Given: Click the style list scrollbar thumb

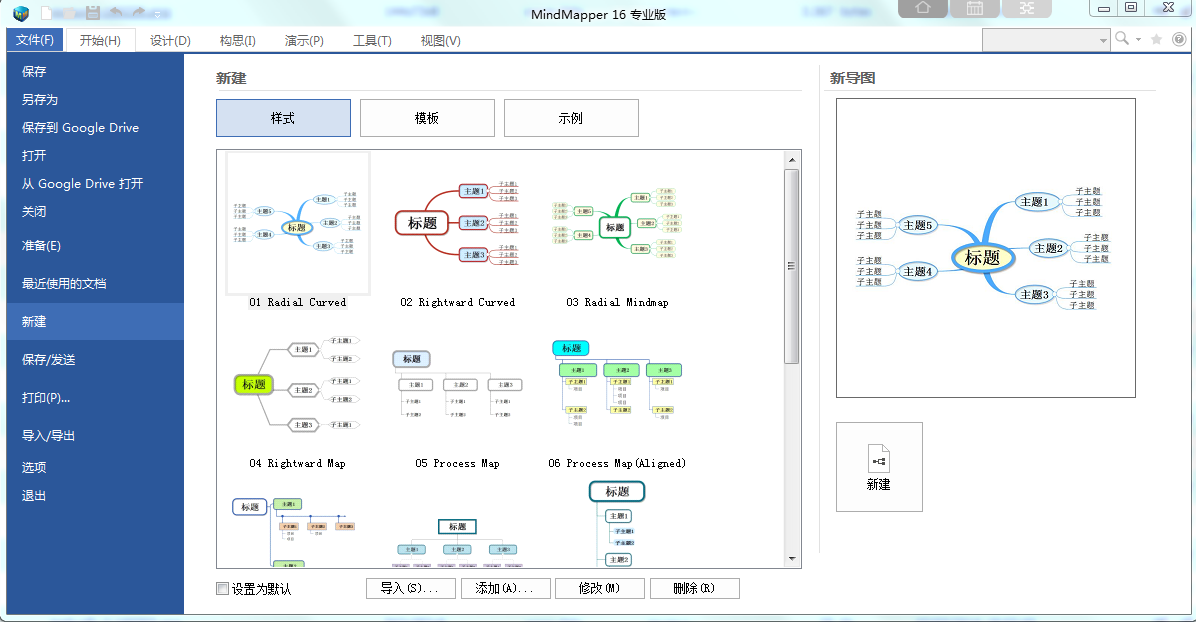Looking at the screenshot, I should tap(792, 266).
